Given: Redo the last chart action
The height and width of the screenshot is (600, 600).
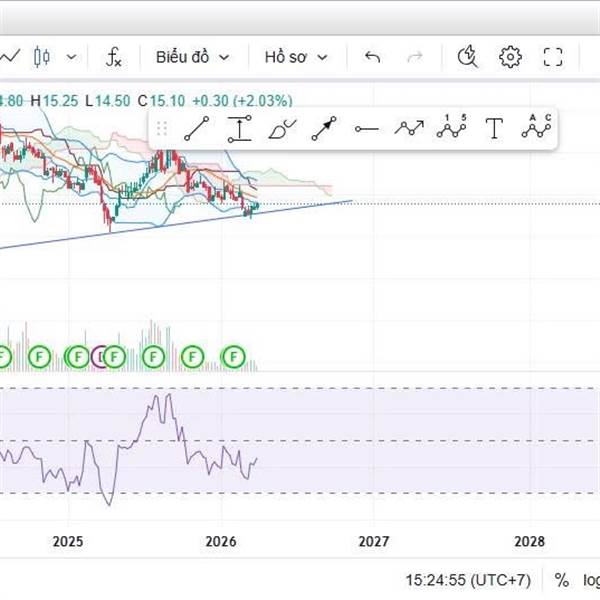Looking at the screenshot, I should pos(415,57).
